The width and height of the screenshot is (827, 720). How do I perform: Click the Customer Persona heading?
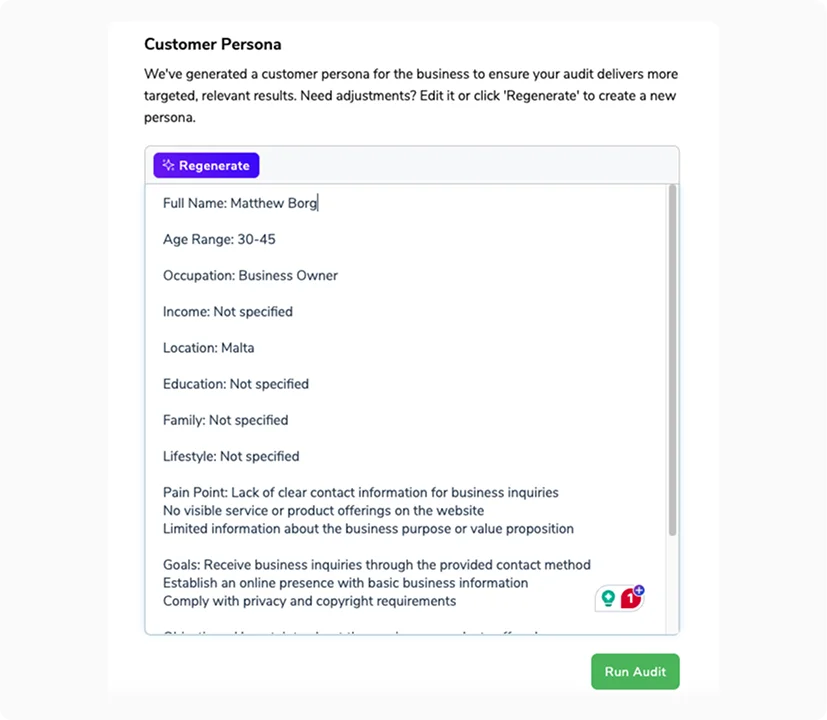coord(213,44)
